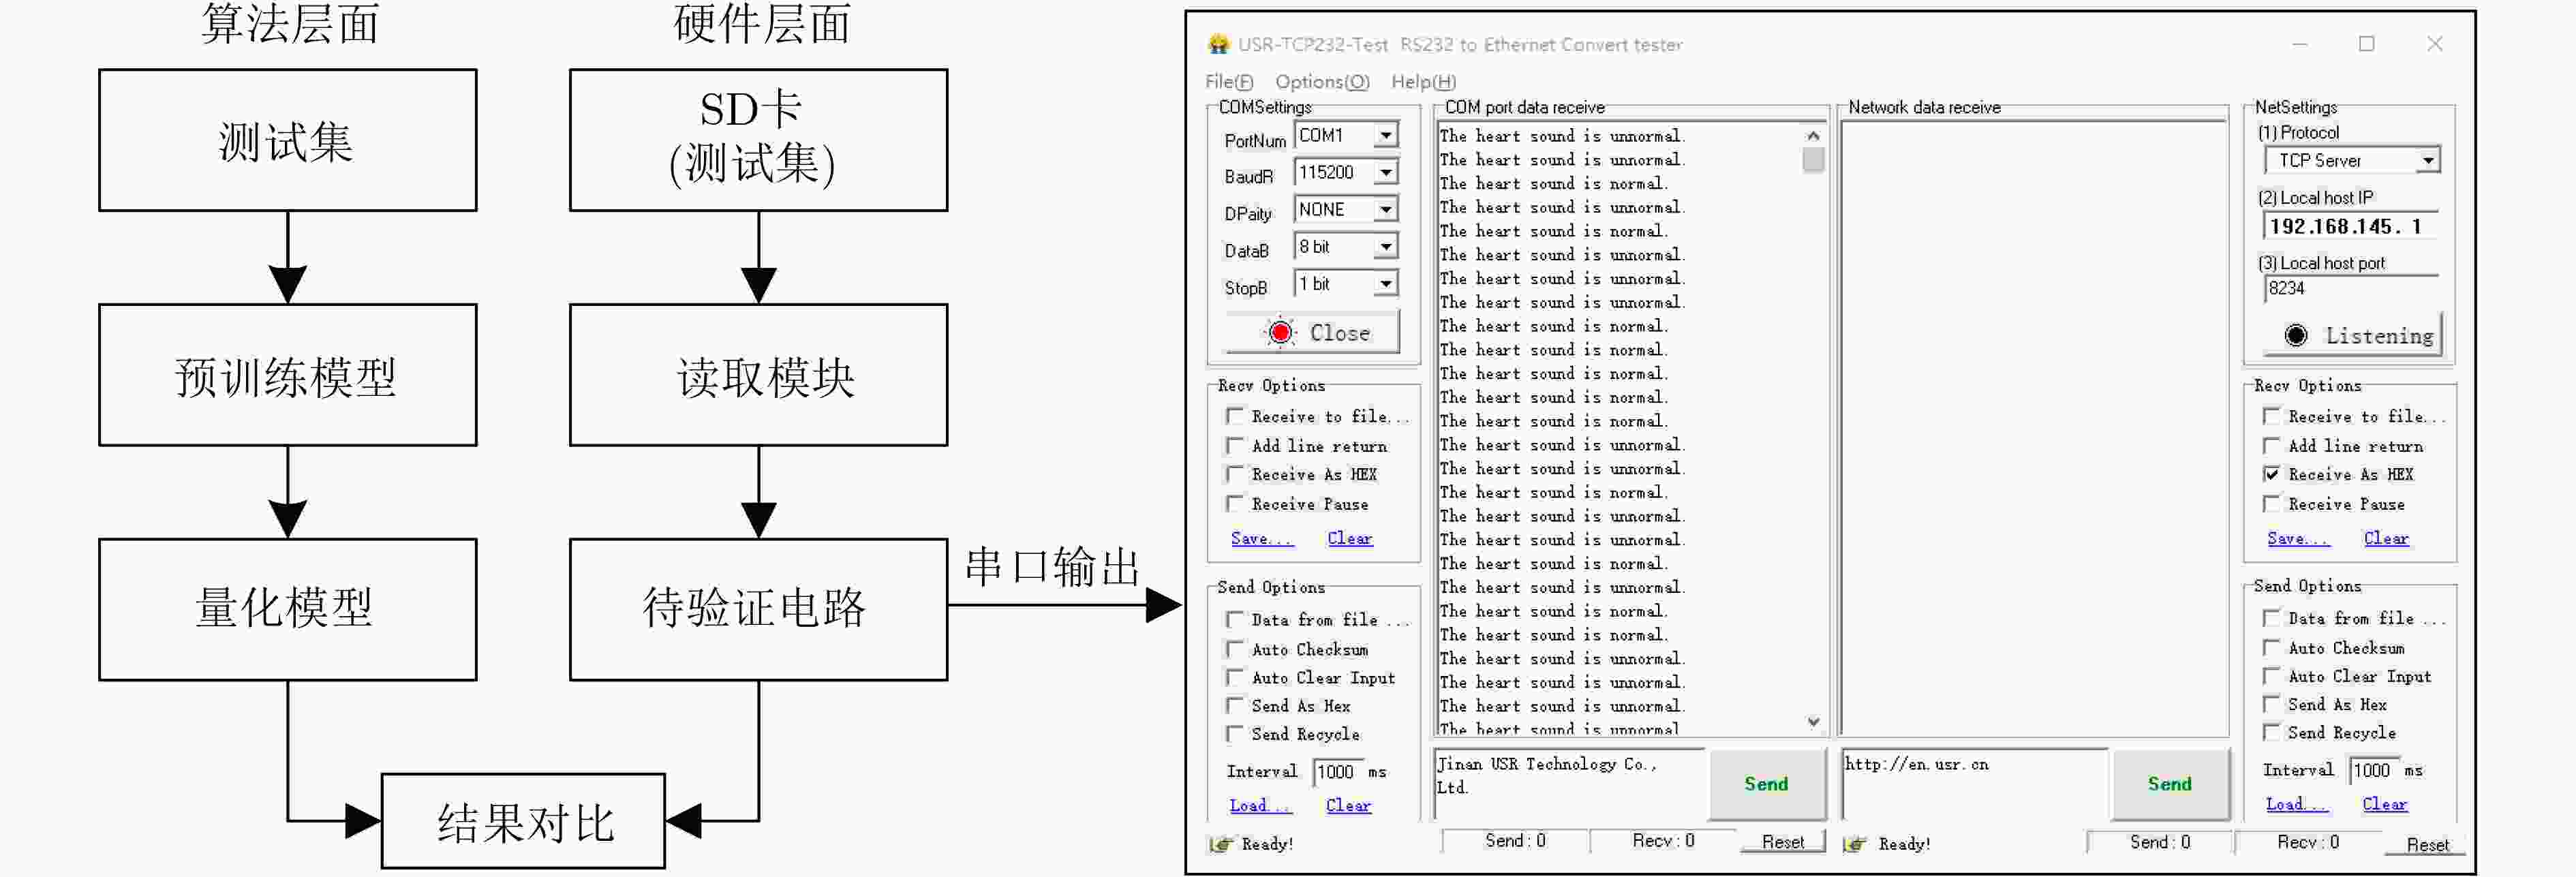Open the TCP Server protocol dropdown
2576x877 pixels.
[2427, 161]
